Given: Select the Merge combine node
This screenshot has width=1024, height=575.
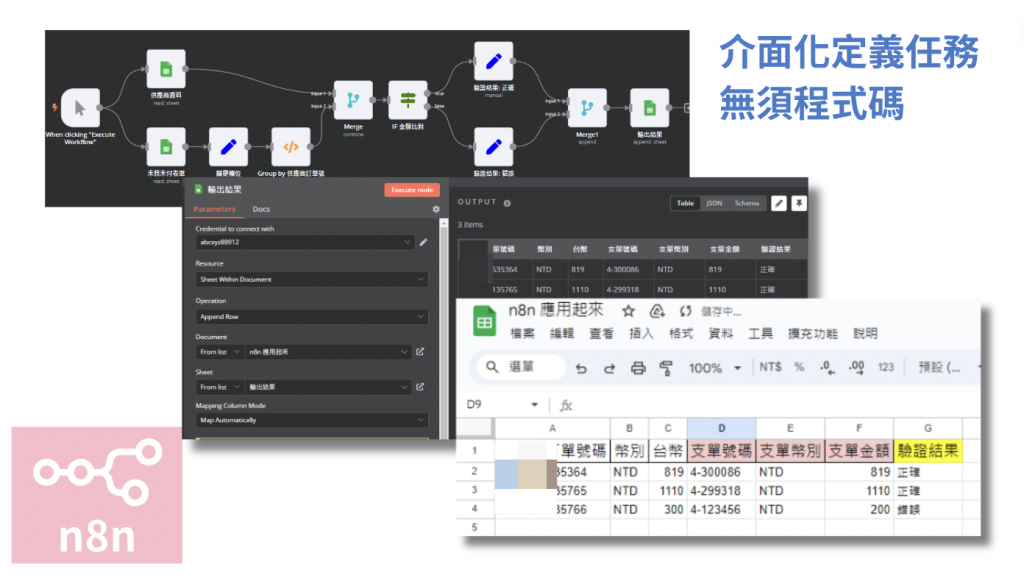Looking at the screenshot, I should coord(353,100).
